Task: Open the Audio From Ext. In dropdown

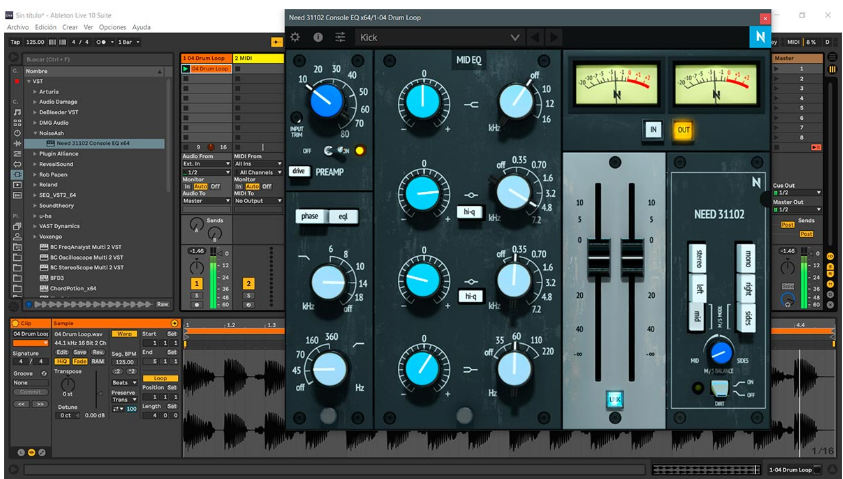Action: (206, 163)
